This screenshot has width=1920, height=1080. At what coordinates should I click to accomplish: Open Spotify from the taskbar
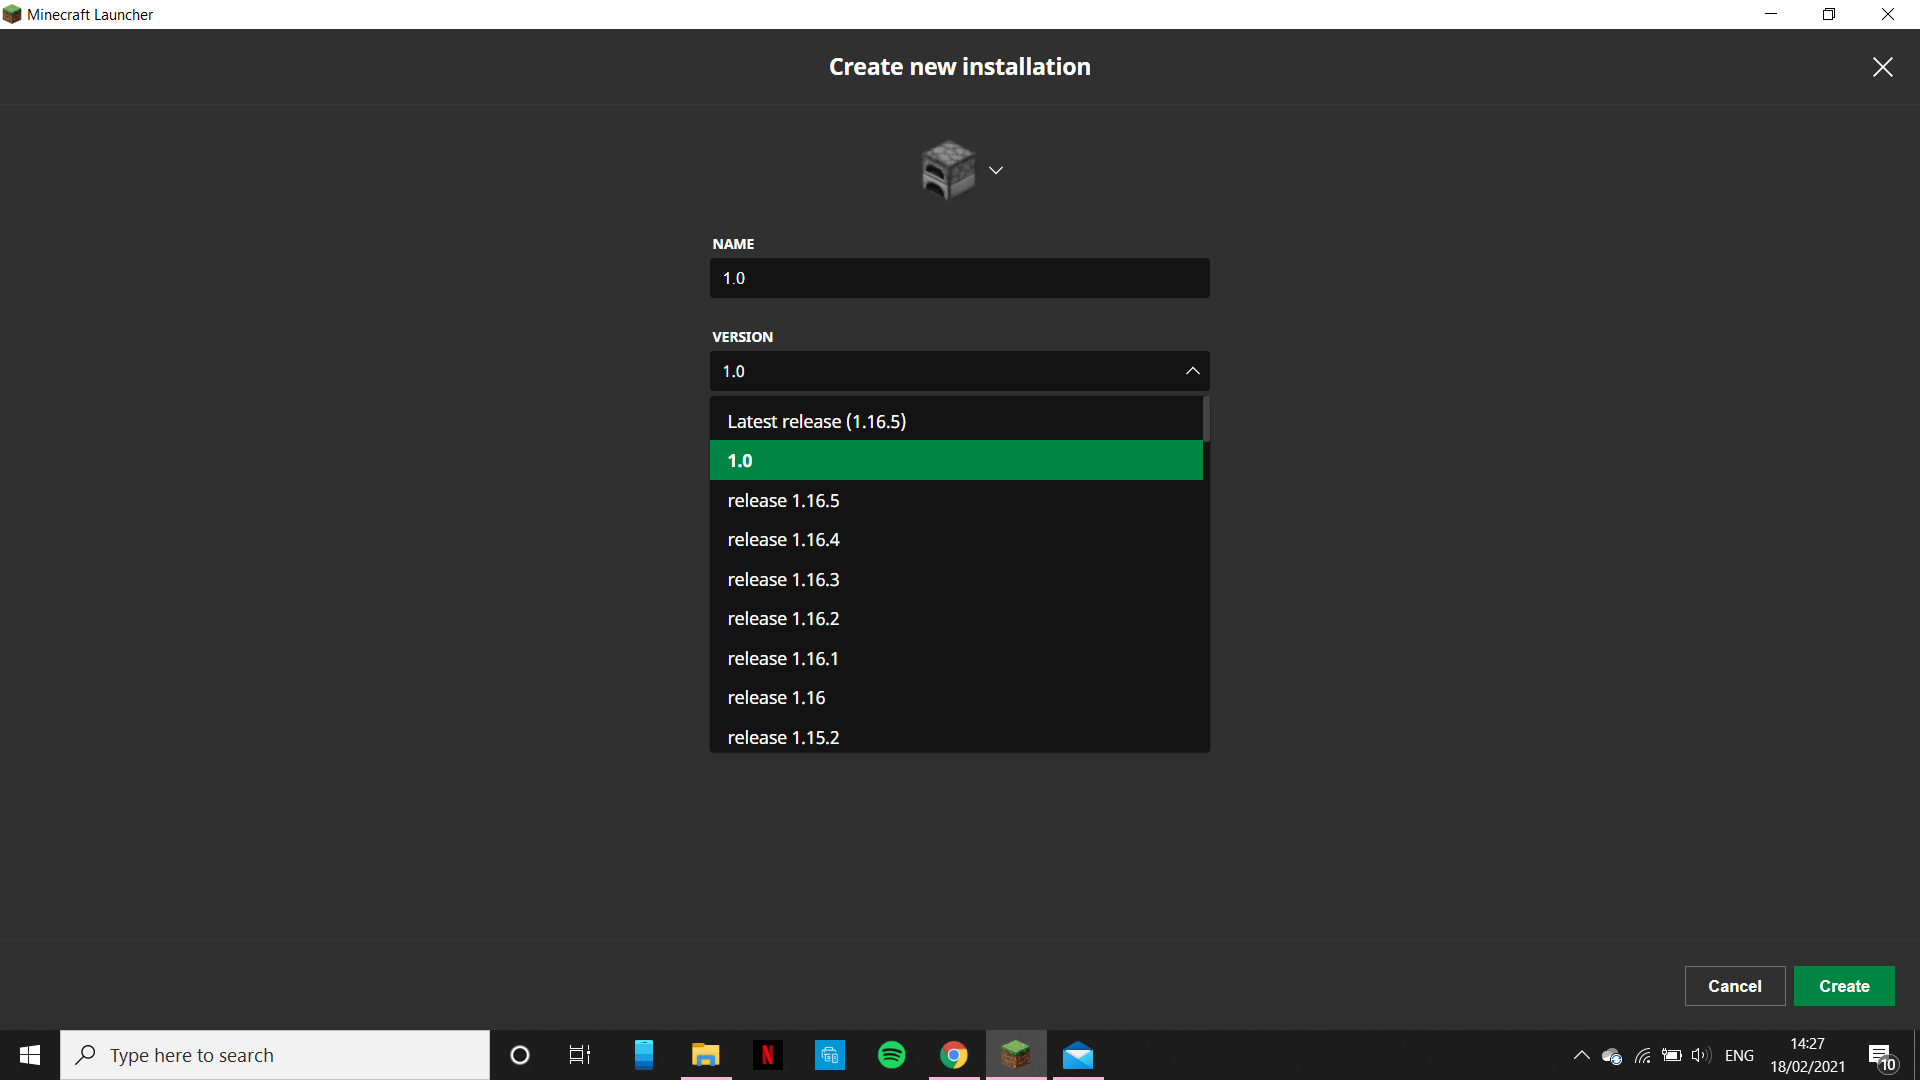[891, 1055]
